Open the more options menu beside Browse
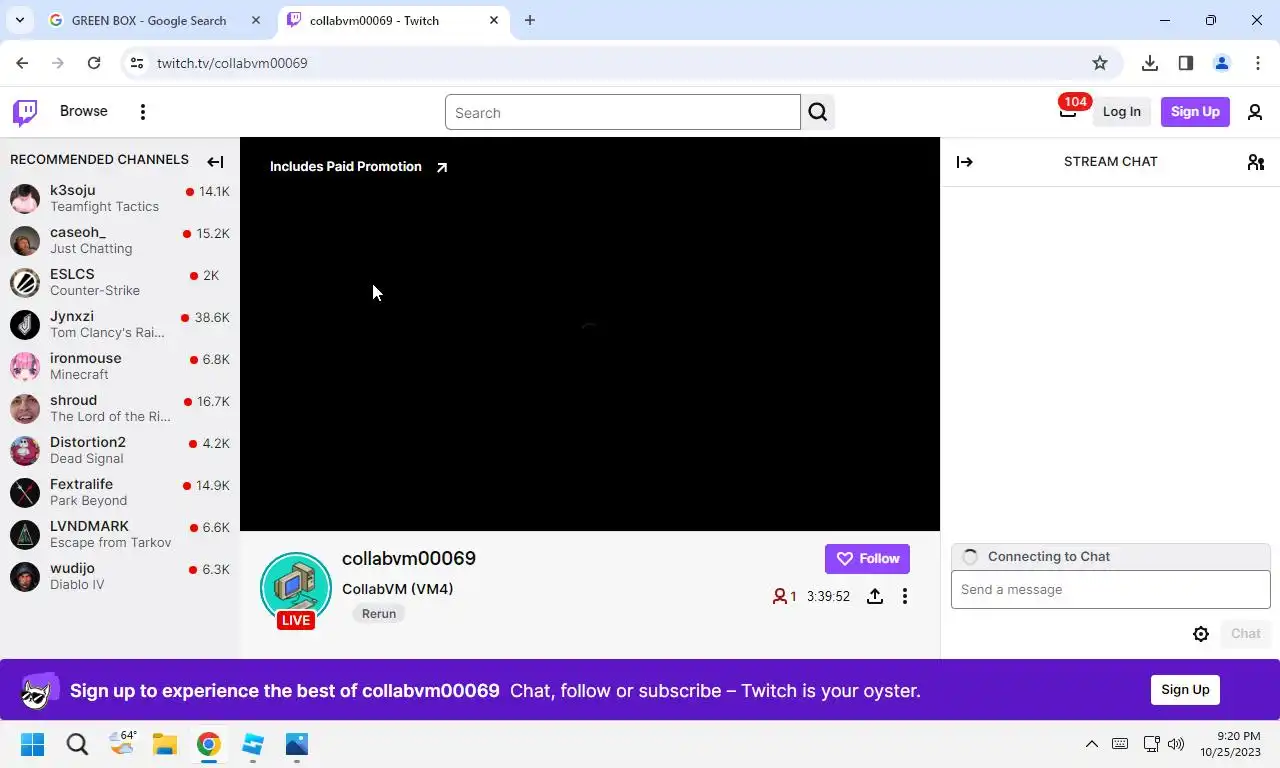 click(143, 112)
